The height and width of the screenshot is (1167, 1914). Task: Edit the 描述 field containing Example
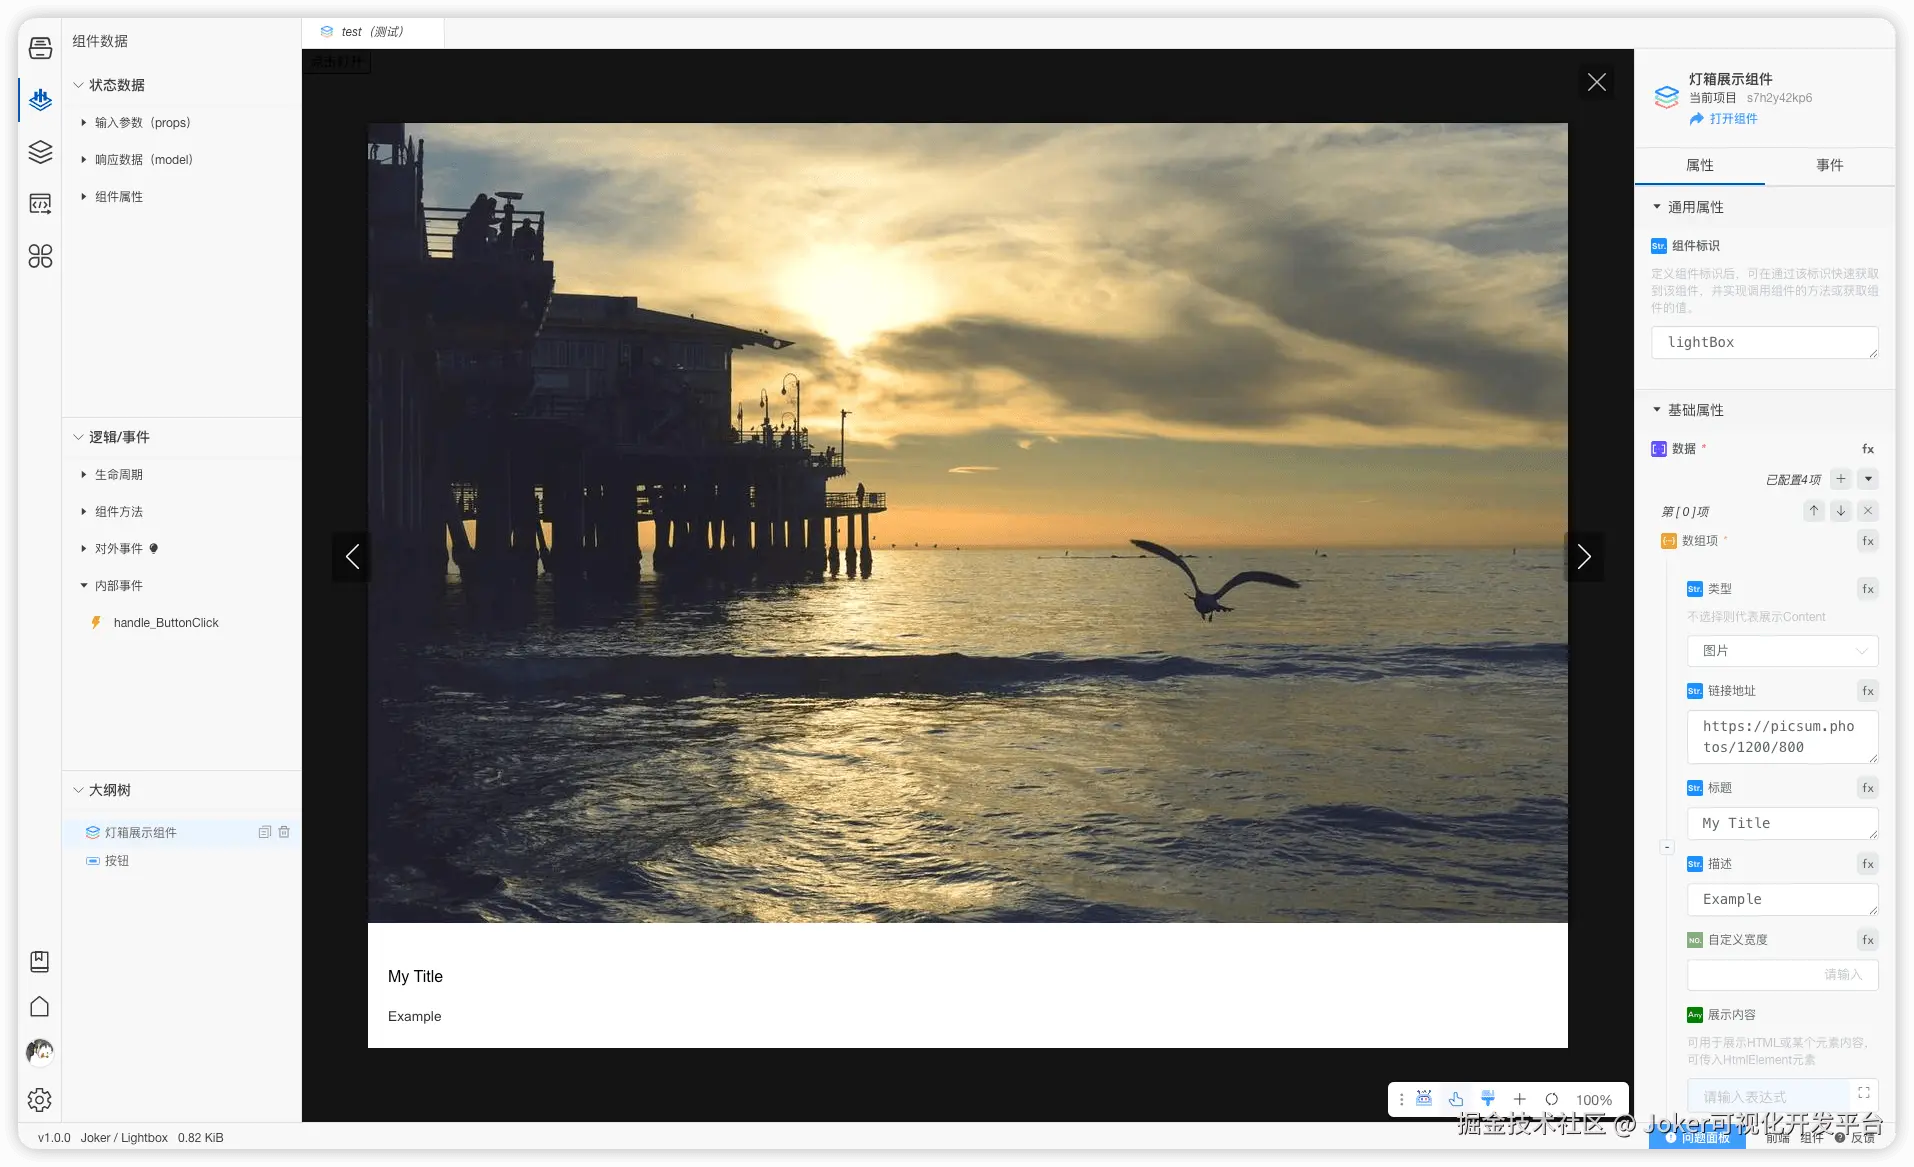[x=1782, y=899]
